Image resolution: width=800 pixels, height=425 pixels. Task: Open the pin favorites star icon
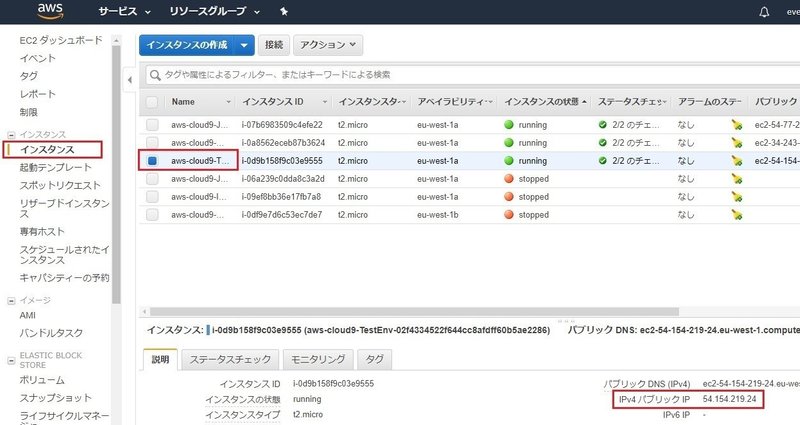pyautogui.click(x=284, y=11)
